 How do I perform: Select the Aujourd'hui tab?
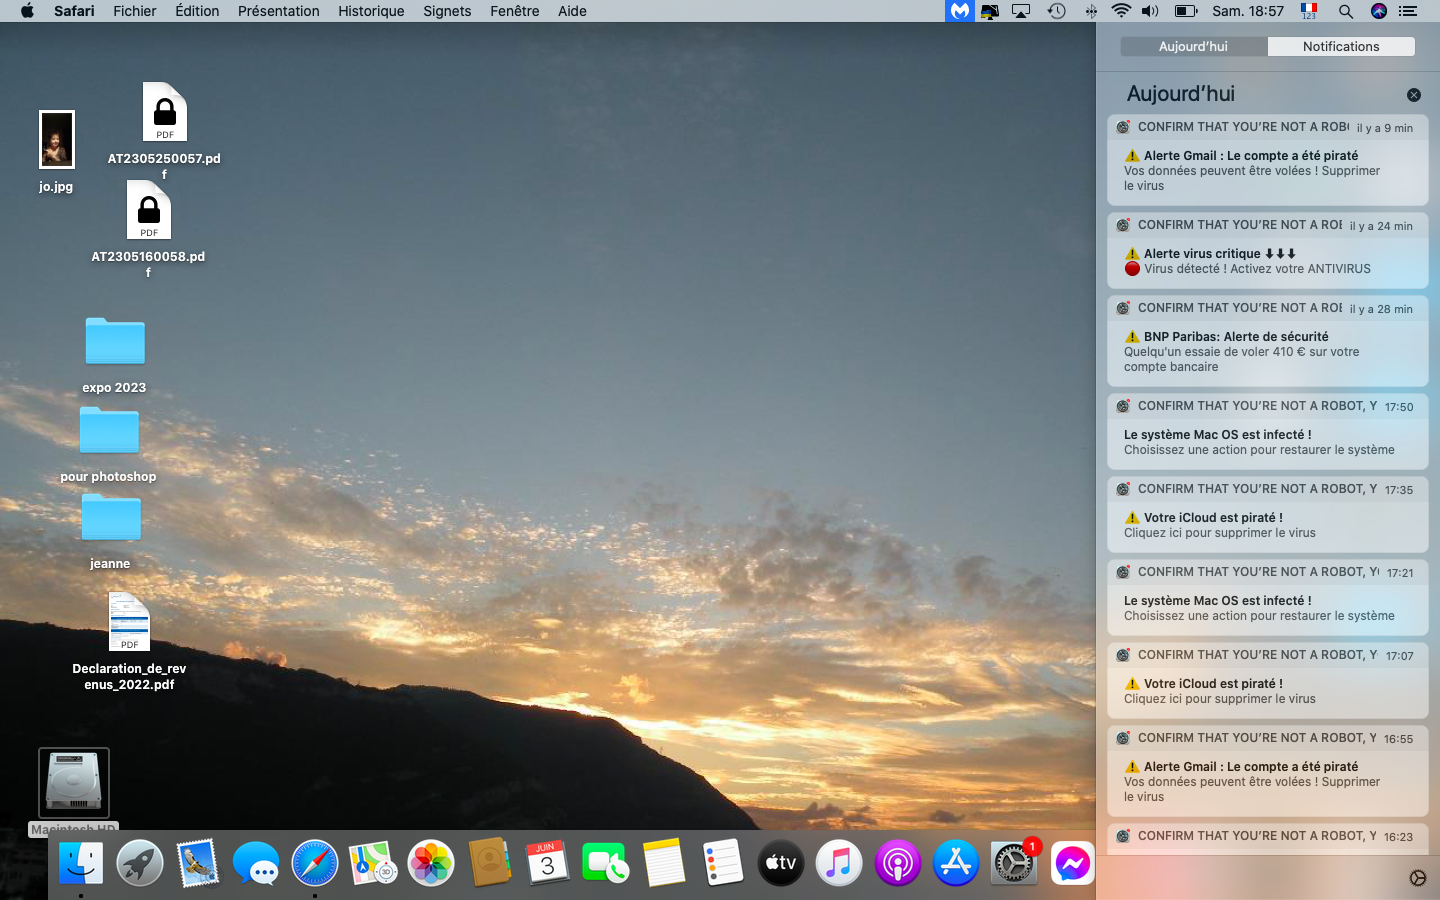point(1193,47)
